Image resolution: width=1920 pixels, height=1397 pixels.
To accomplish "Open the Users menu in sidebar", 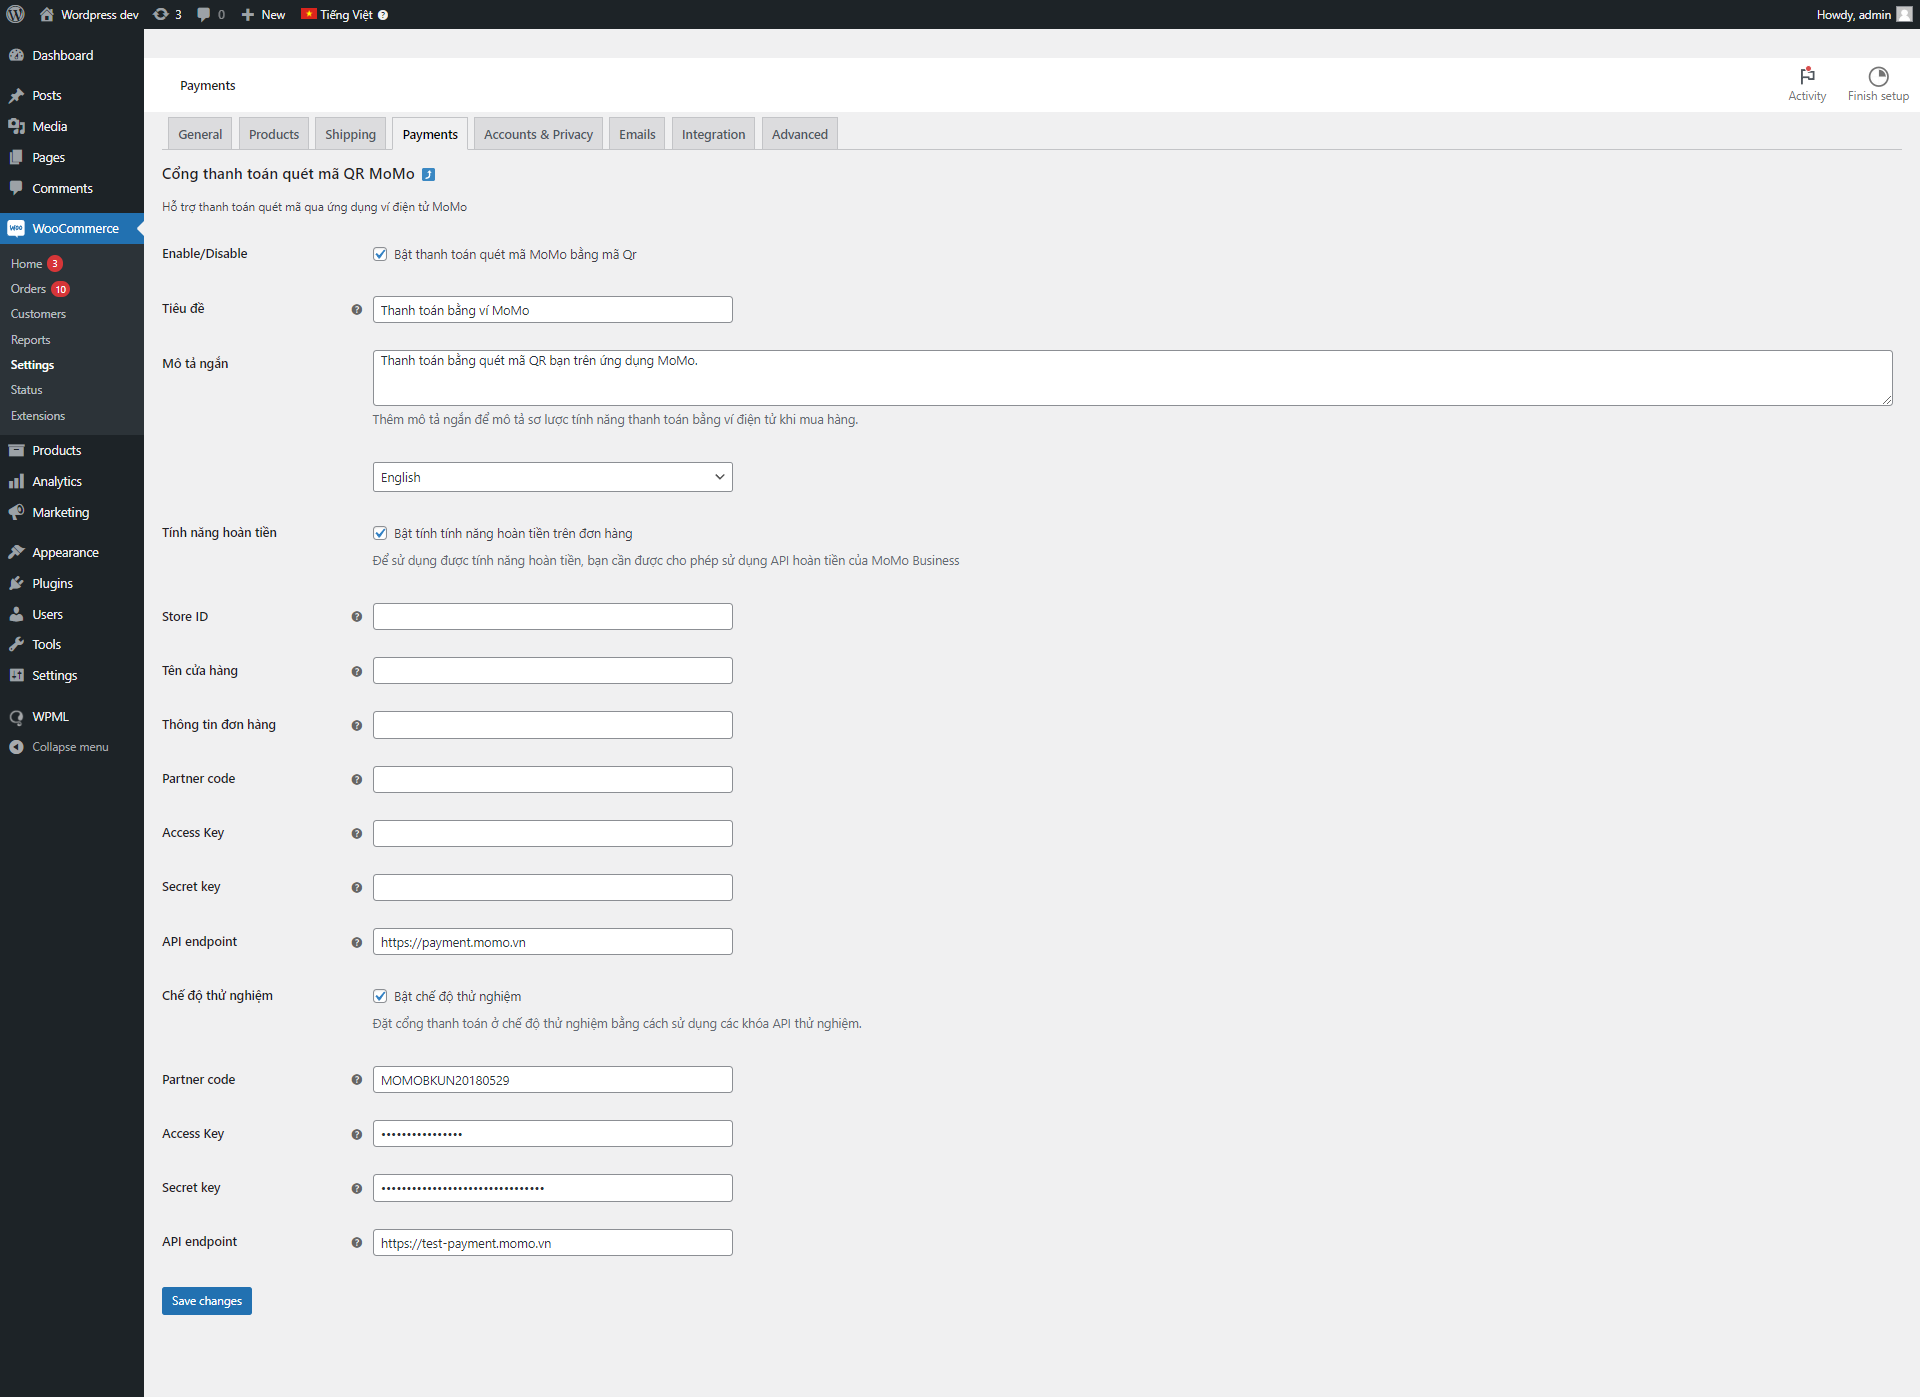I will point(47,614).
